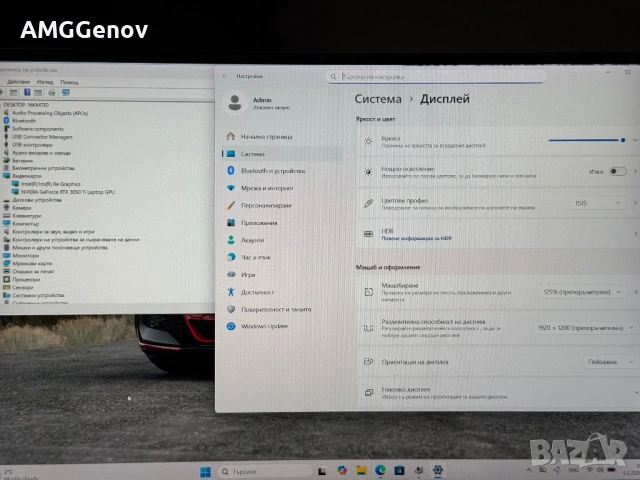This screenshot has width=640, height=480.
Task: Select USB Connector Managers category
Action: tap(42, 137)
